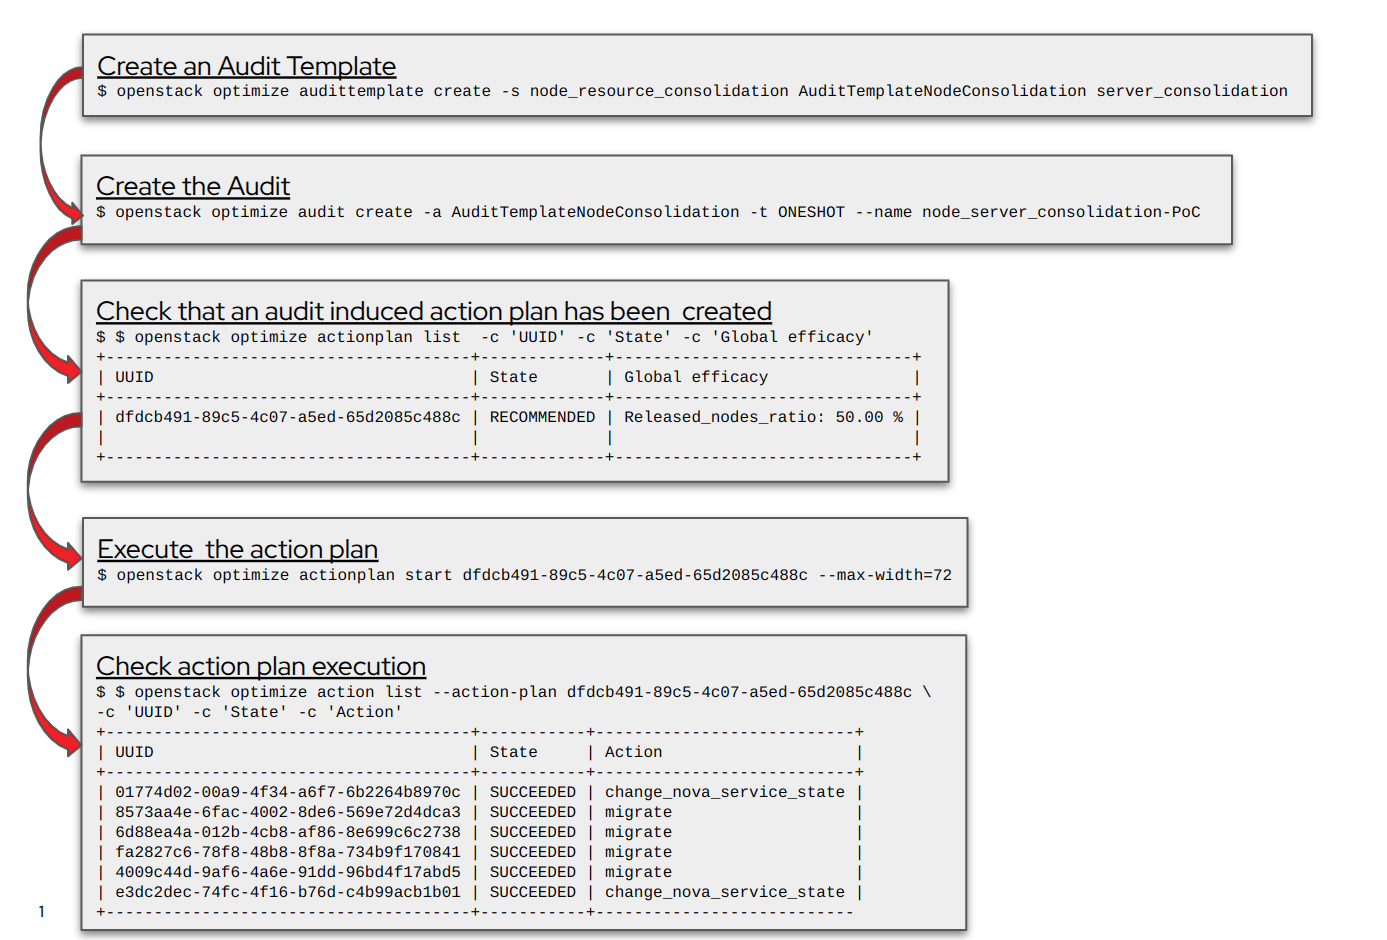Open the 'Create an Audit Template' heading
Image resolution: width=1387 pixels, height=940 pixels.
[x=246, y=66]
